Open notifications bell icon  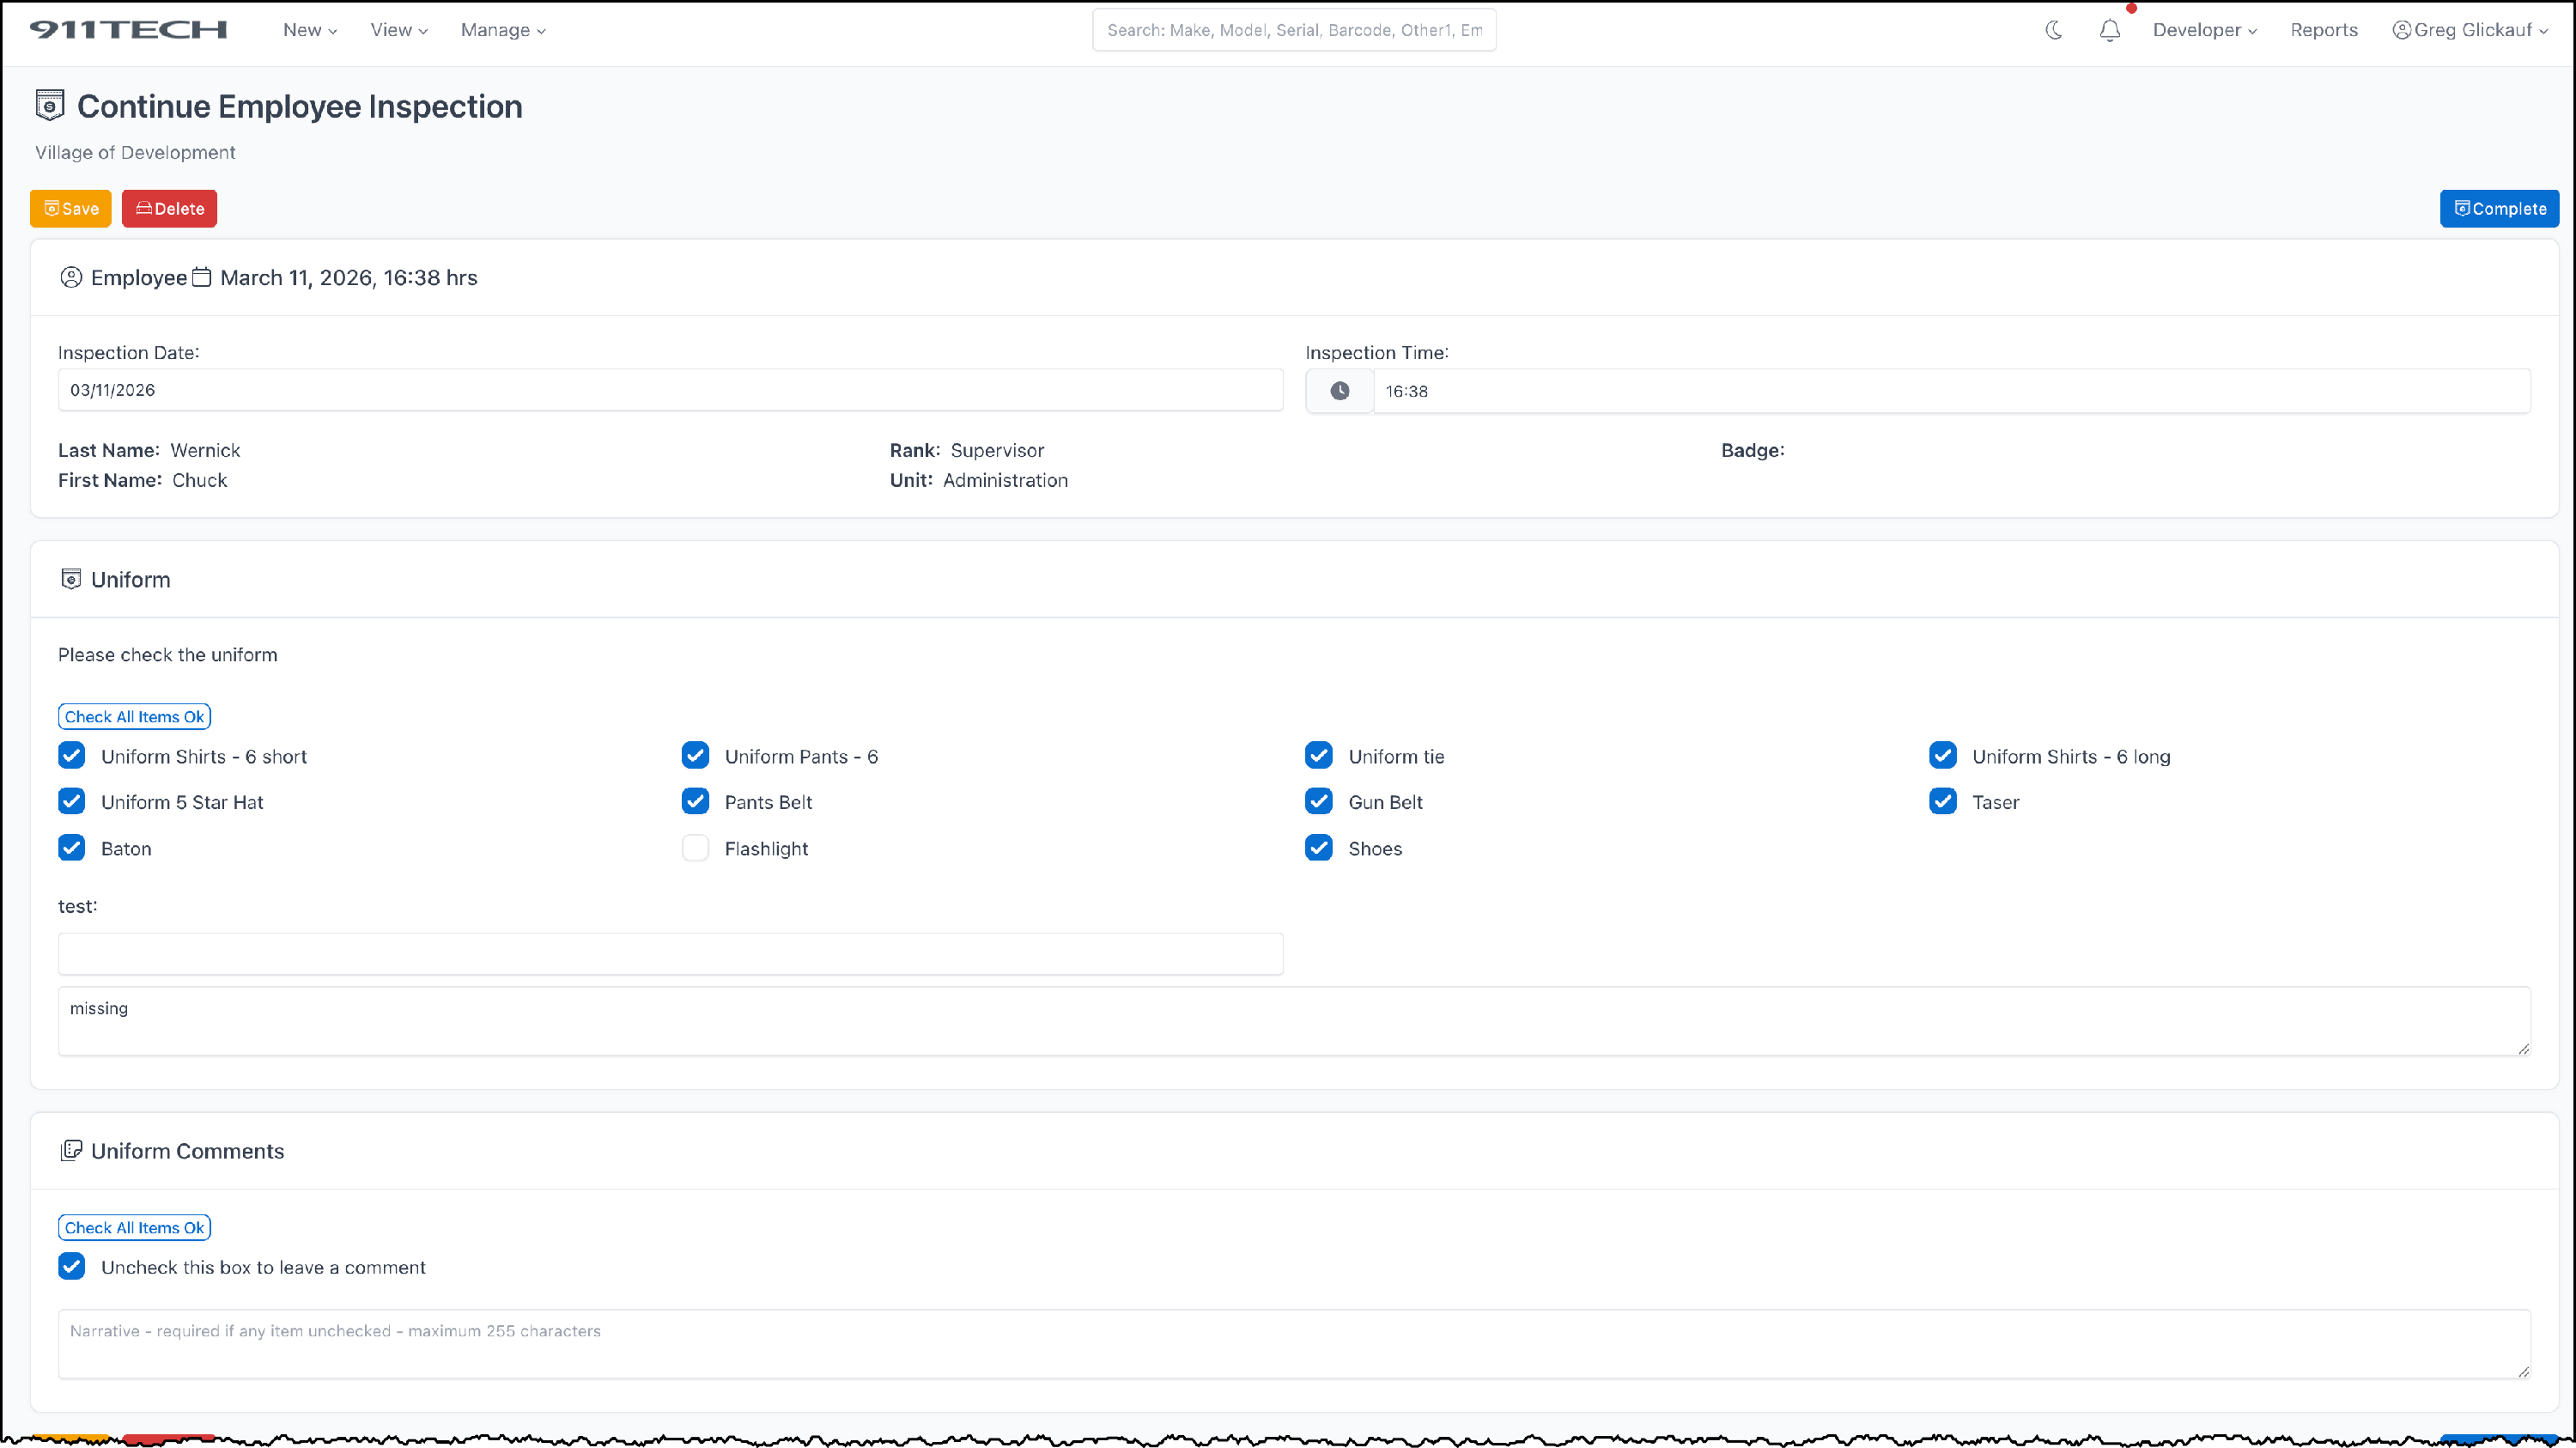click(2110, 31)
